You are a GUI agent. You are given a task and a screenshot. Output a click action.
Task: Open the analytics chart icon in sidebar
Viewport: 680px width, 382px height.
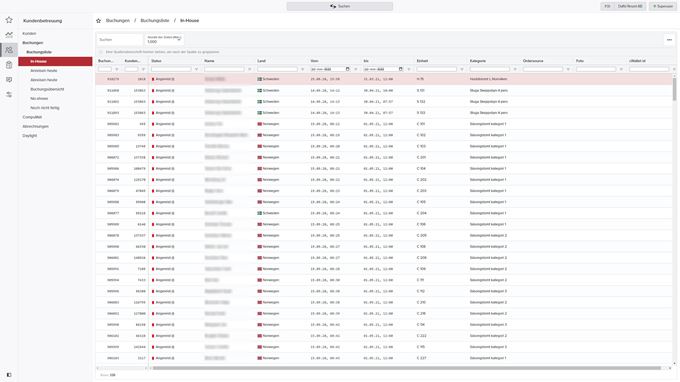9,35
